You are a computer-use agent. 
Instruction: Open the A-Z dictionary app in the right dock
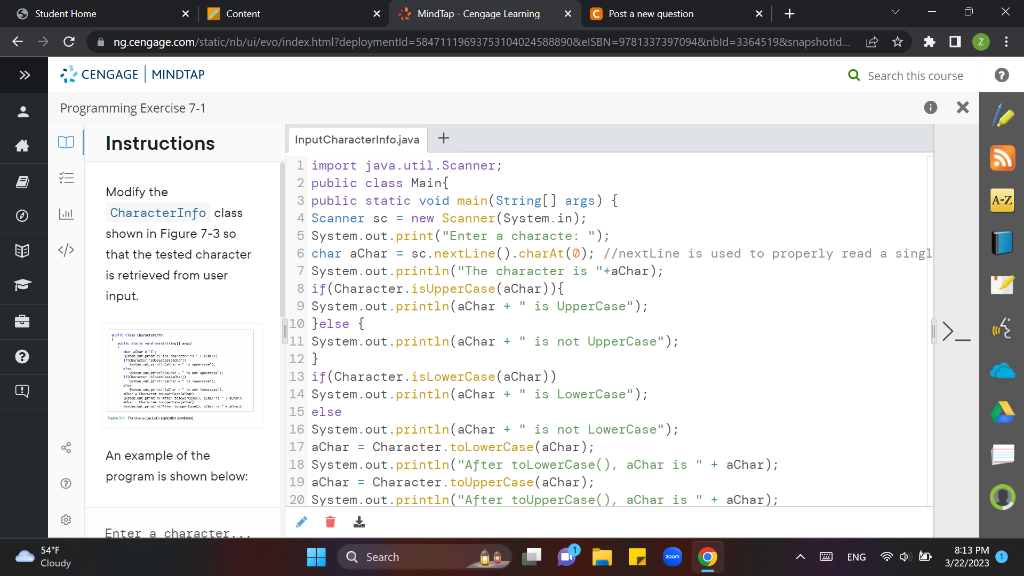tap(1002, 199)
